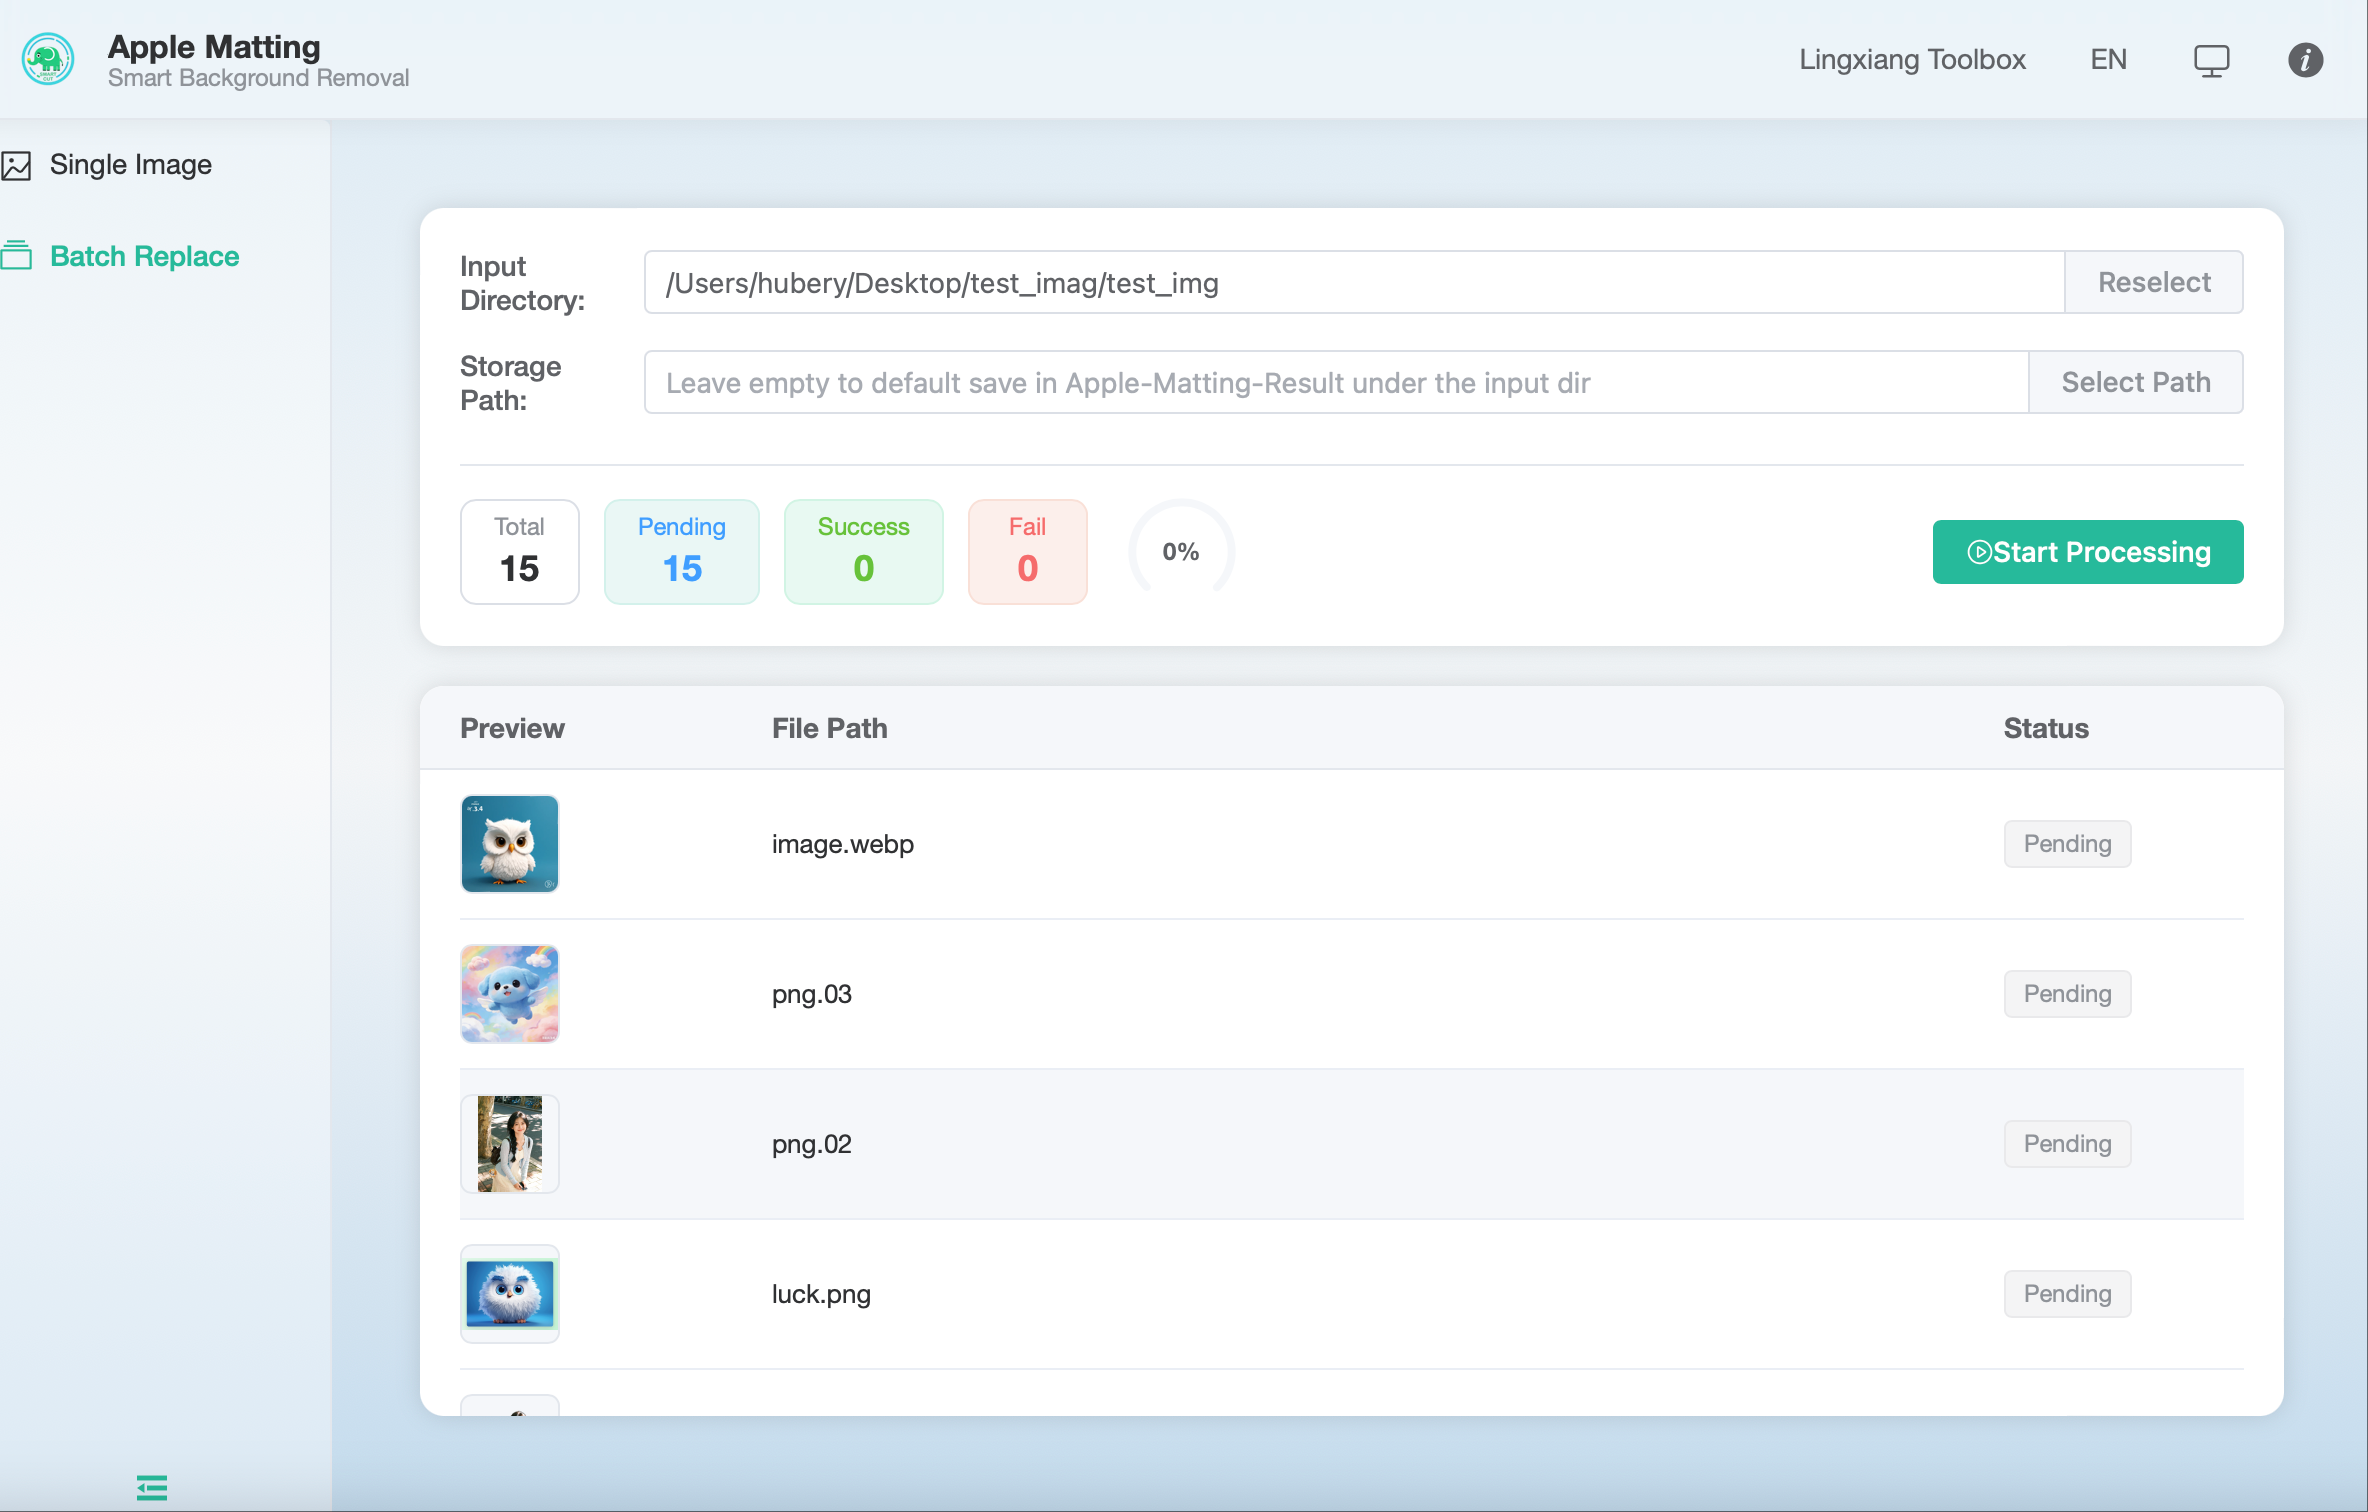This screenshot has height=1512, width=2368.
Task: Click the monitor display icon
Action: pyautogui.click(x=2211, y=60)
